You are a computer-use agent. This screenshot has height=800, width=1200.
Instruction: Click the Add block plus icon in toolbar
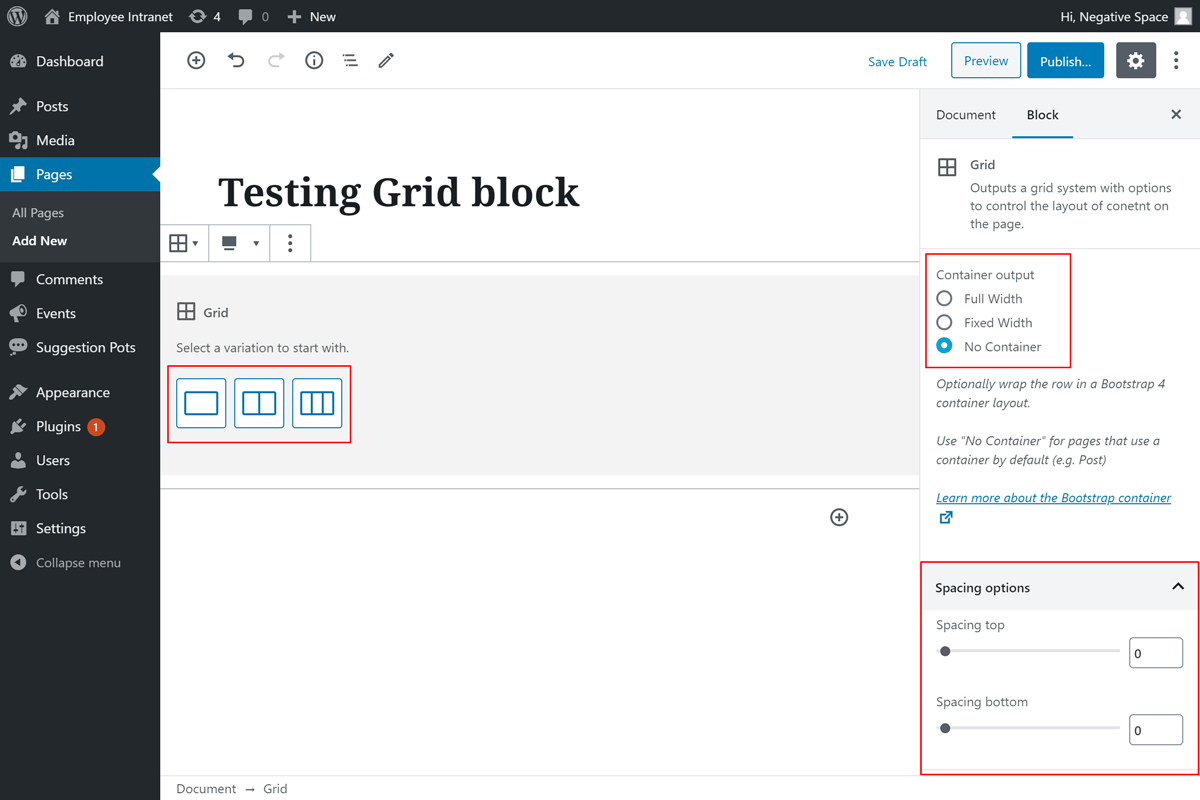196,61
